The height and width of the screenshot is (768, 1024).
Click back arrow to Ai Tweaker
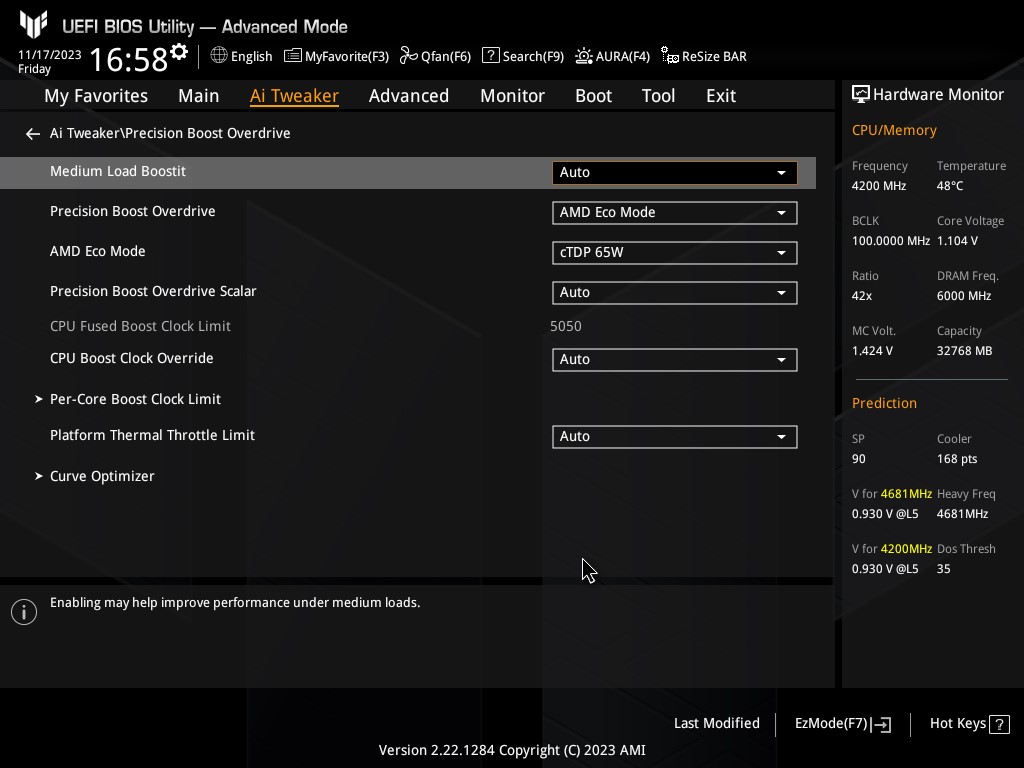[33, 134]
